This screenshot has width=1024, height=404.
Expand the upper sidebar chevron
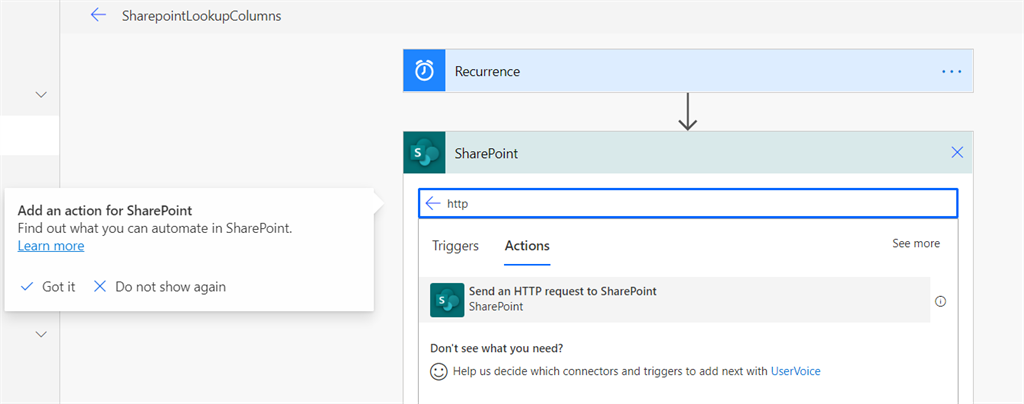(x=41, y=95)
